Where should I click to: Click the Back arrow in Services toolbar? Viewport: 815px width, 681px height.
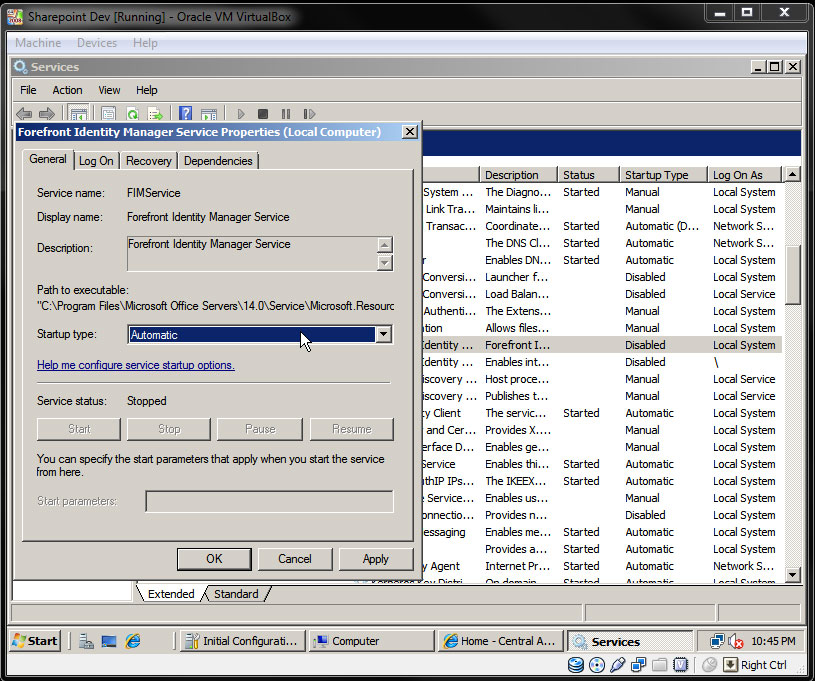pos(24,113)
